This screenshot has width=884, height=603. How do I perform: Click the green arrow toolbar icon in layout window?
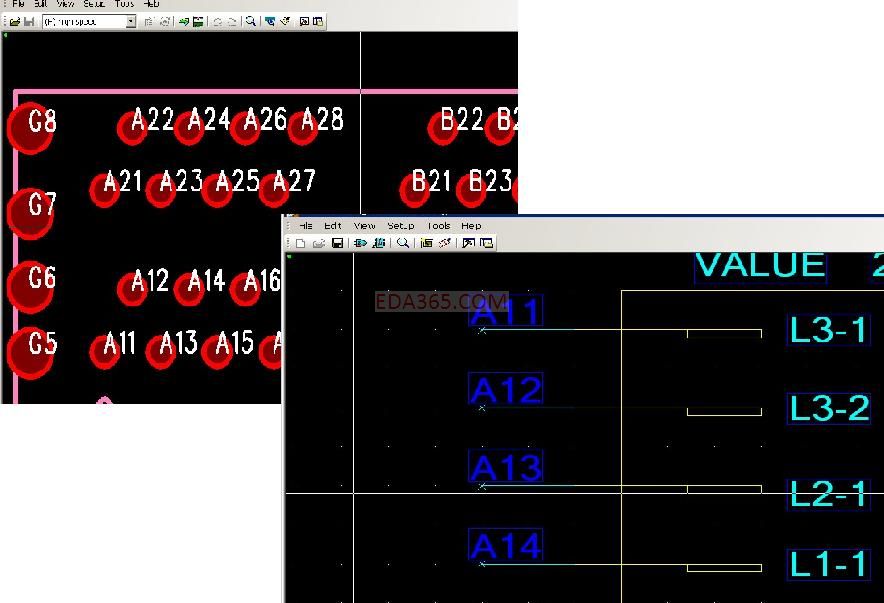click(x=184, y=22)
